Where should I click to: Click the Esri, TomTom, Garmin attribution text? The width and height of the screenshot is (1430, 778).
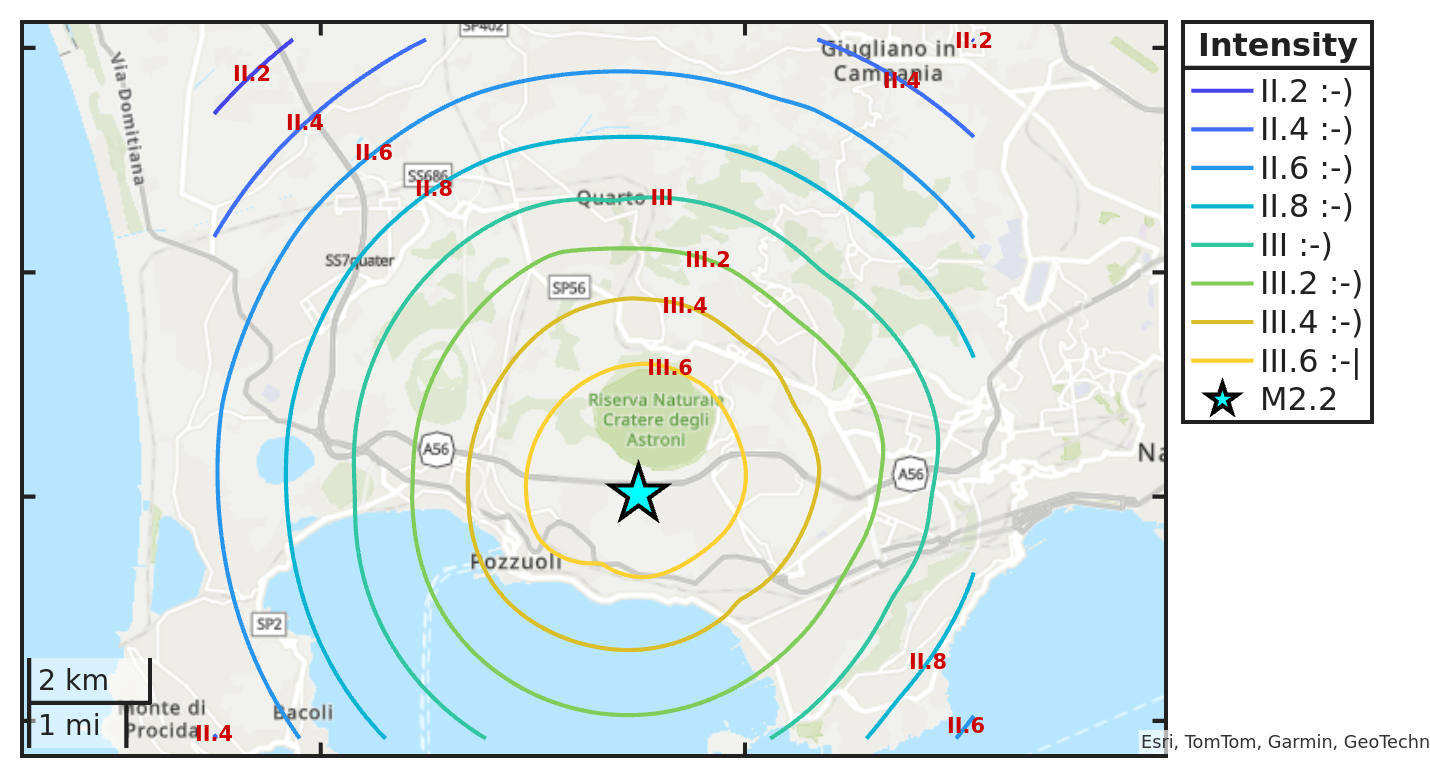click(x=1284, y=742)
